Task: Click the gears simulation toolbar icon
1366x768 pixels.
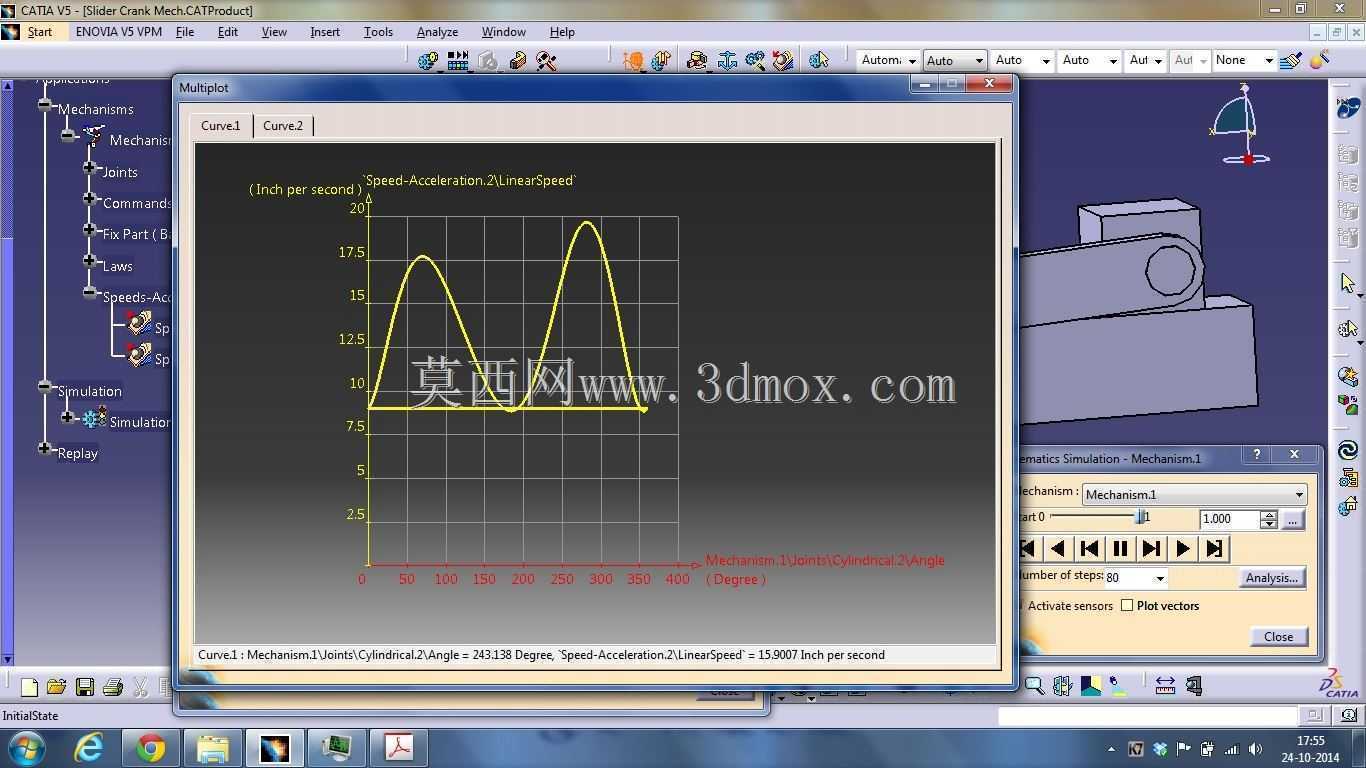Action: click(428, 61)
